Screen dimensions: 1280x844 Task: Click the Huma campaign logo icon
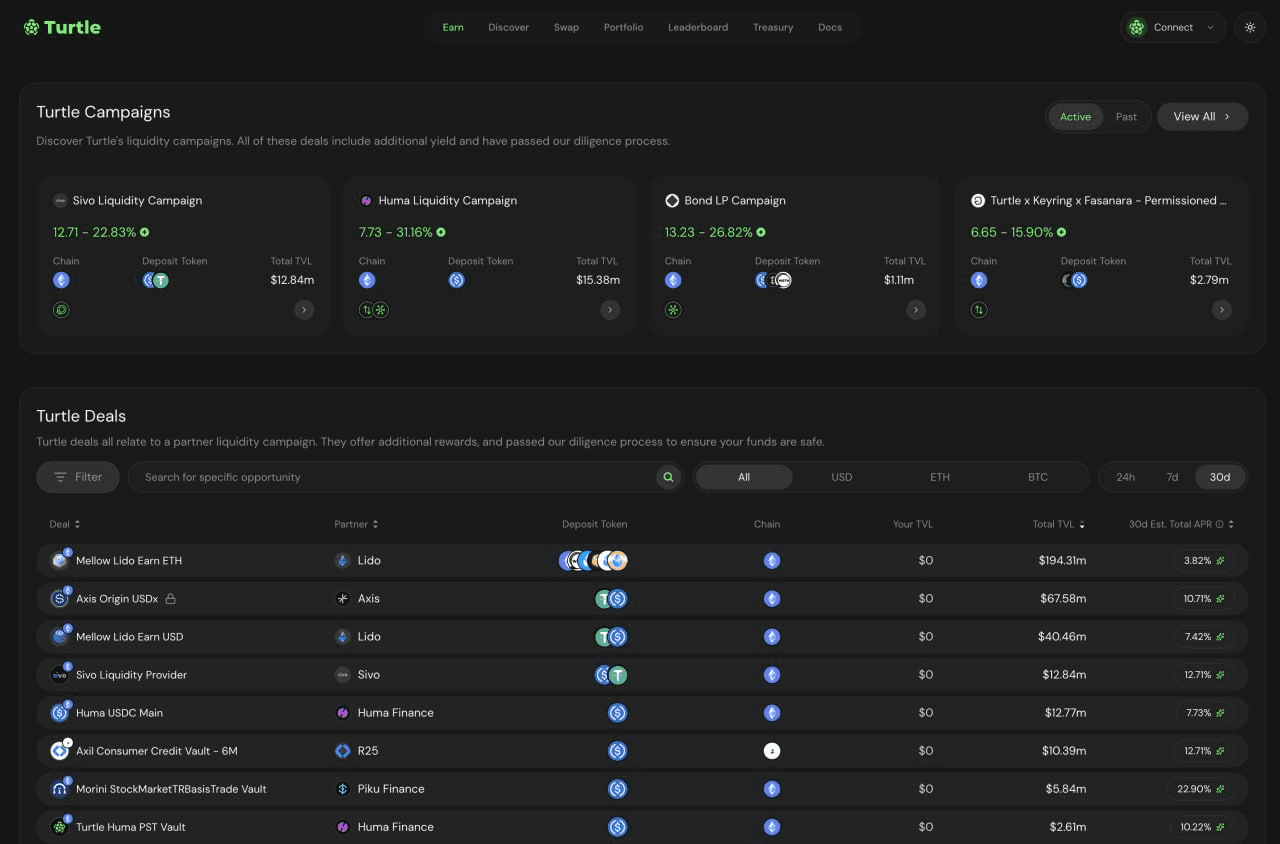(x=366, y=201)
